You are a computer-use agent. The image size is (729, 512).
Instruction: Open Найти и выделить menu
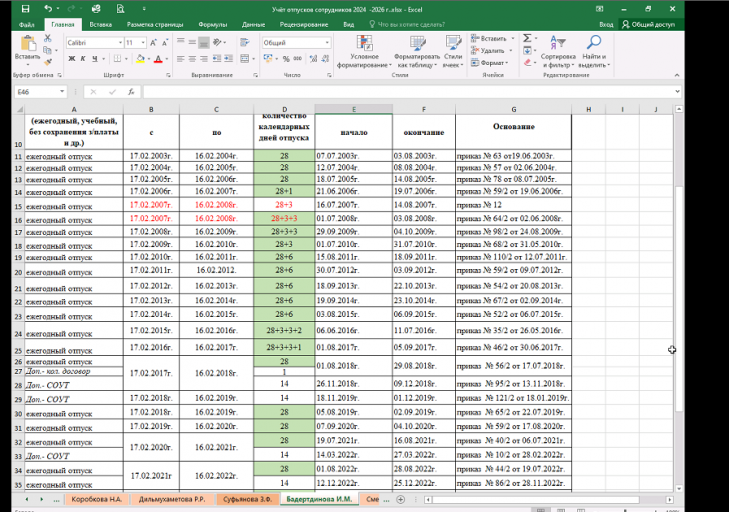click(x=595, y=52)
